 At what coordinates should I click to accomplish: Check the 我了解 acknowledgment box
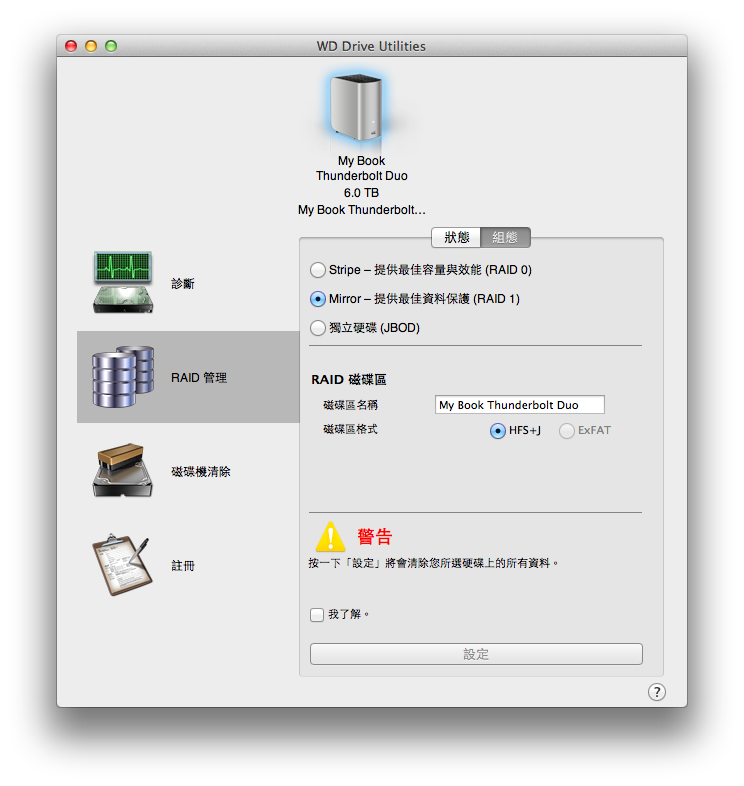[x=317, y=615]
